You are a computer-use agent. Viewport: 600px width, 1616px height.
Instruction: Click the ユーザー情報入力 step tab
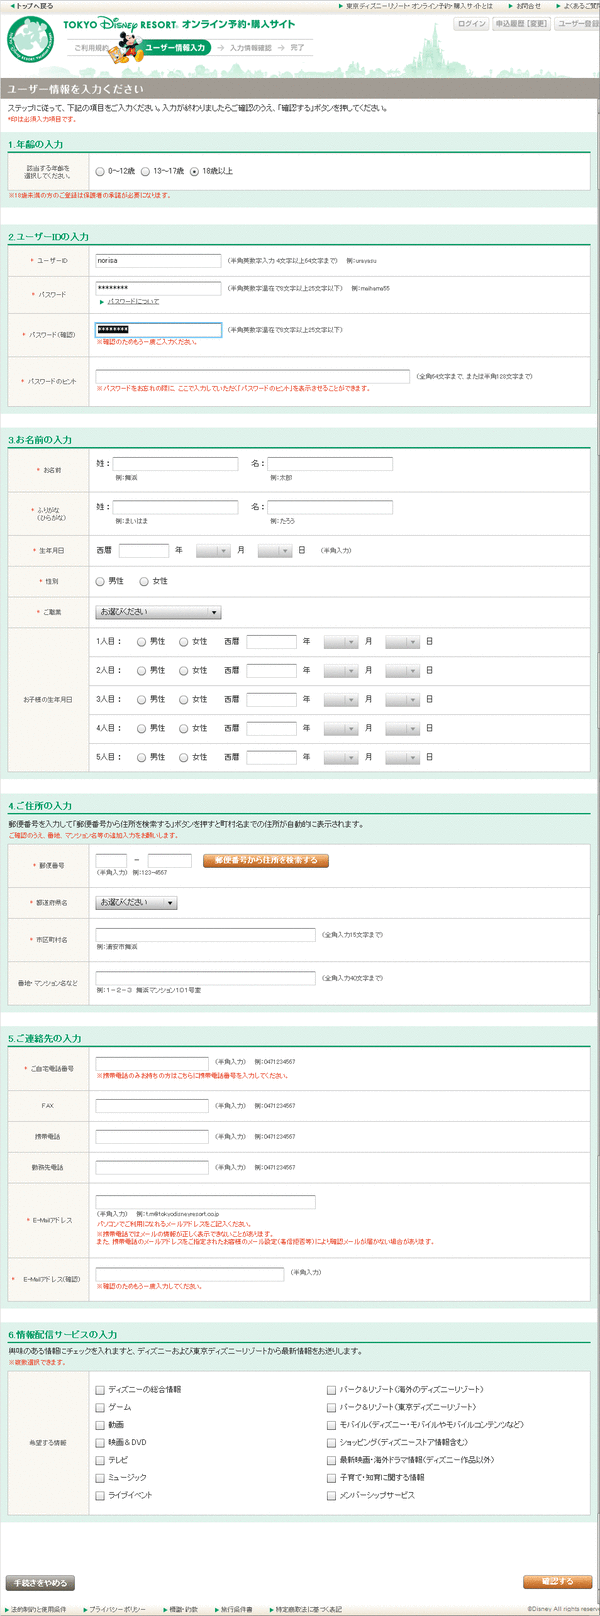176,47
